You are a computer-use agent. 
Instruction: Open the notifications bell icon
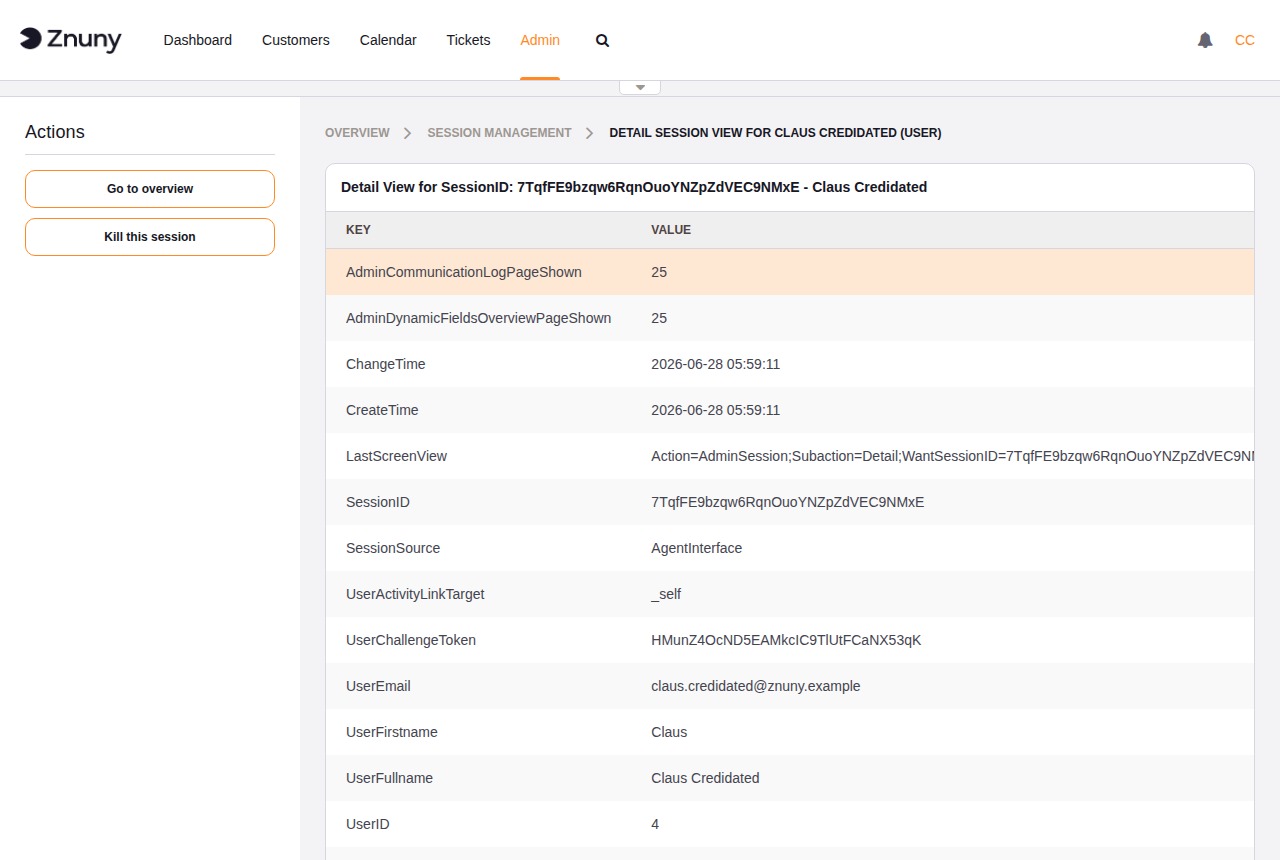pyautogui.click(x=1205, y=40)
